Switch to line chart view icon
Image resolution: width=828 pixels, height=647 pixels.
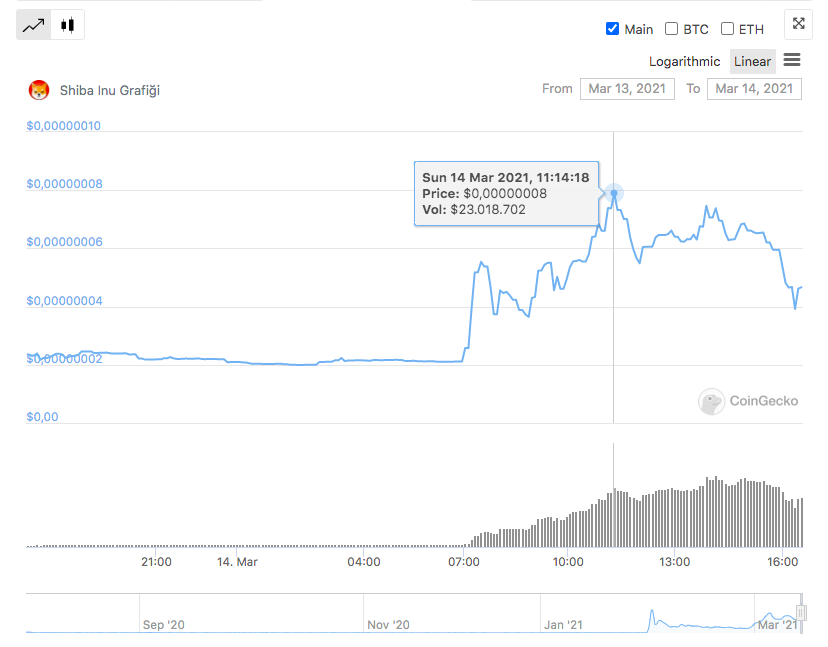[33, 25]
